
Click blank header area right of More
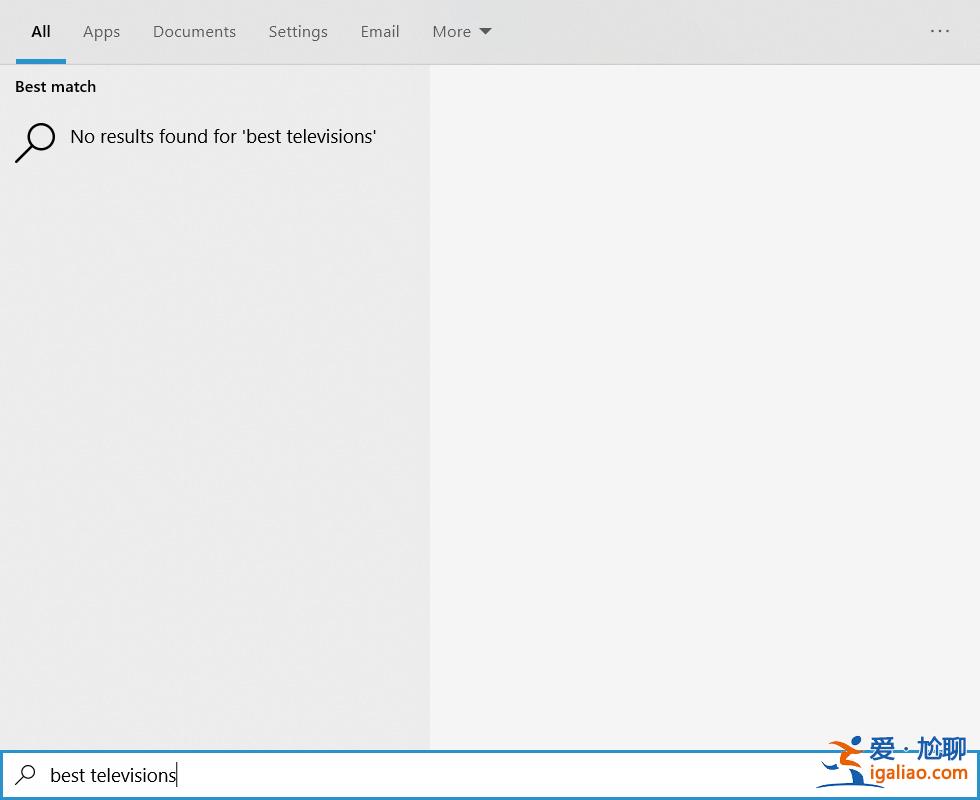click(700, 32)
